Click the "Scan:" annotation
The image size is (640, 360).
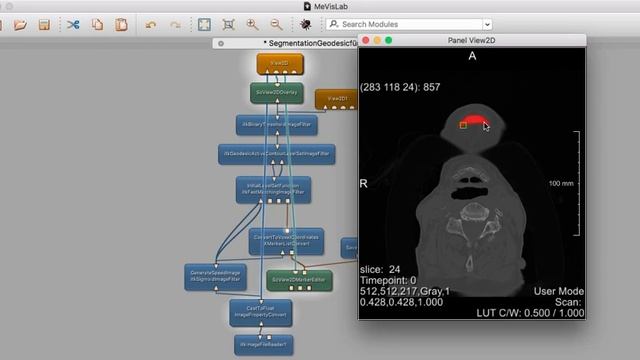[x=568, y=302]
